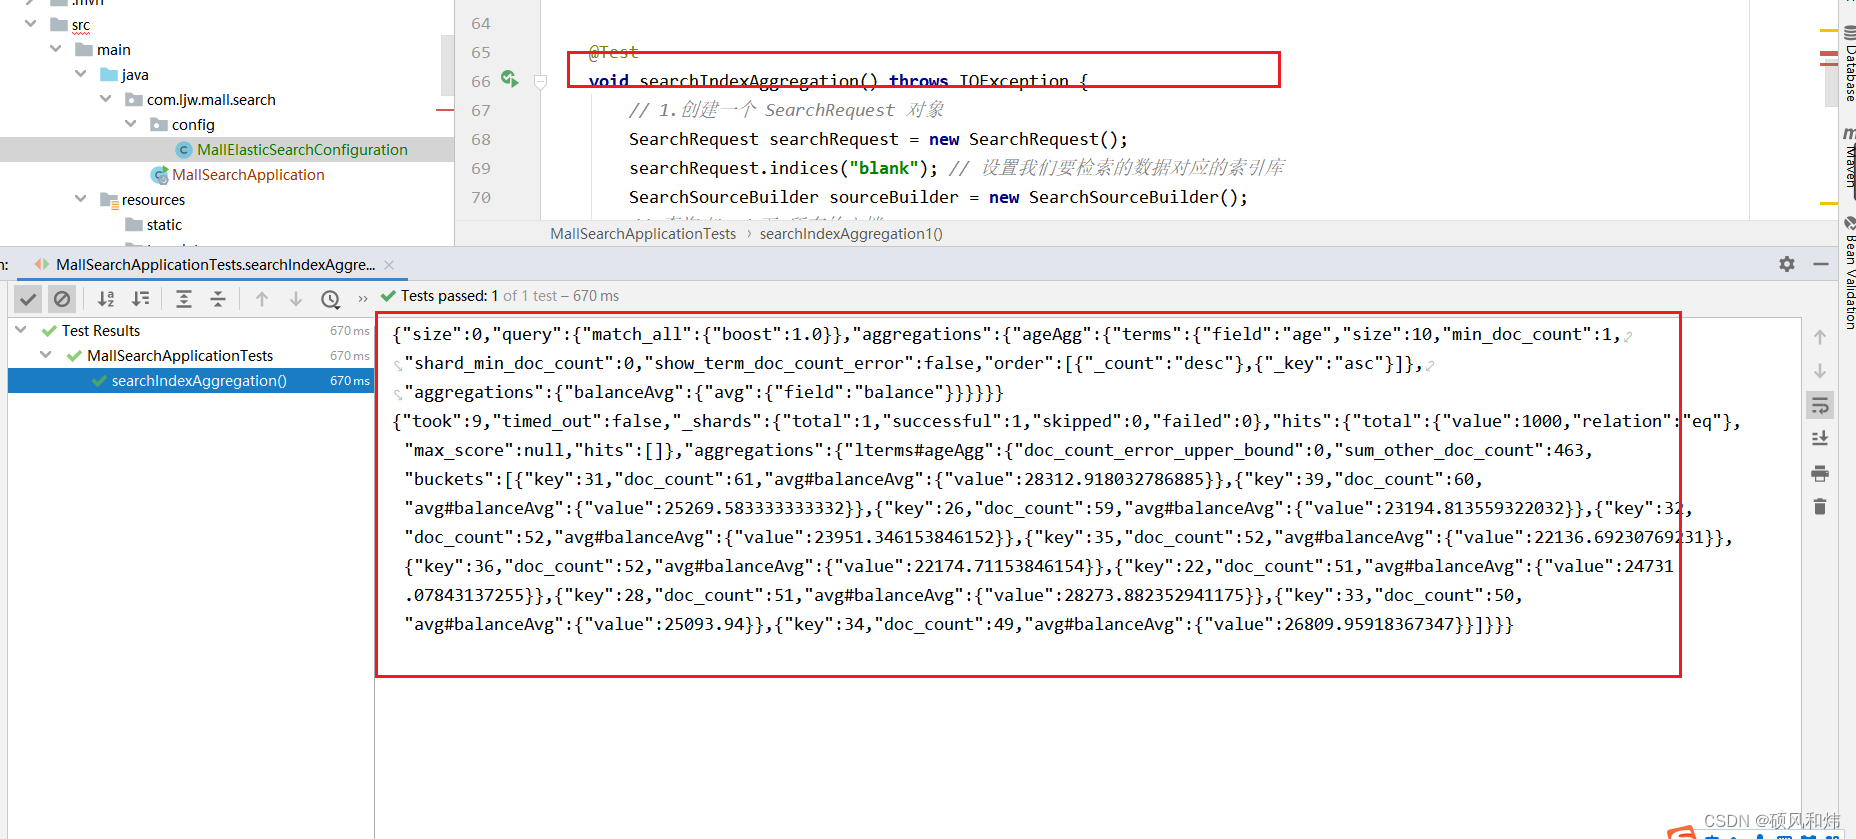
Task: Place cursor on SearchSourceBuilder line 70
Action: click(x=938, y=197)
